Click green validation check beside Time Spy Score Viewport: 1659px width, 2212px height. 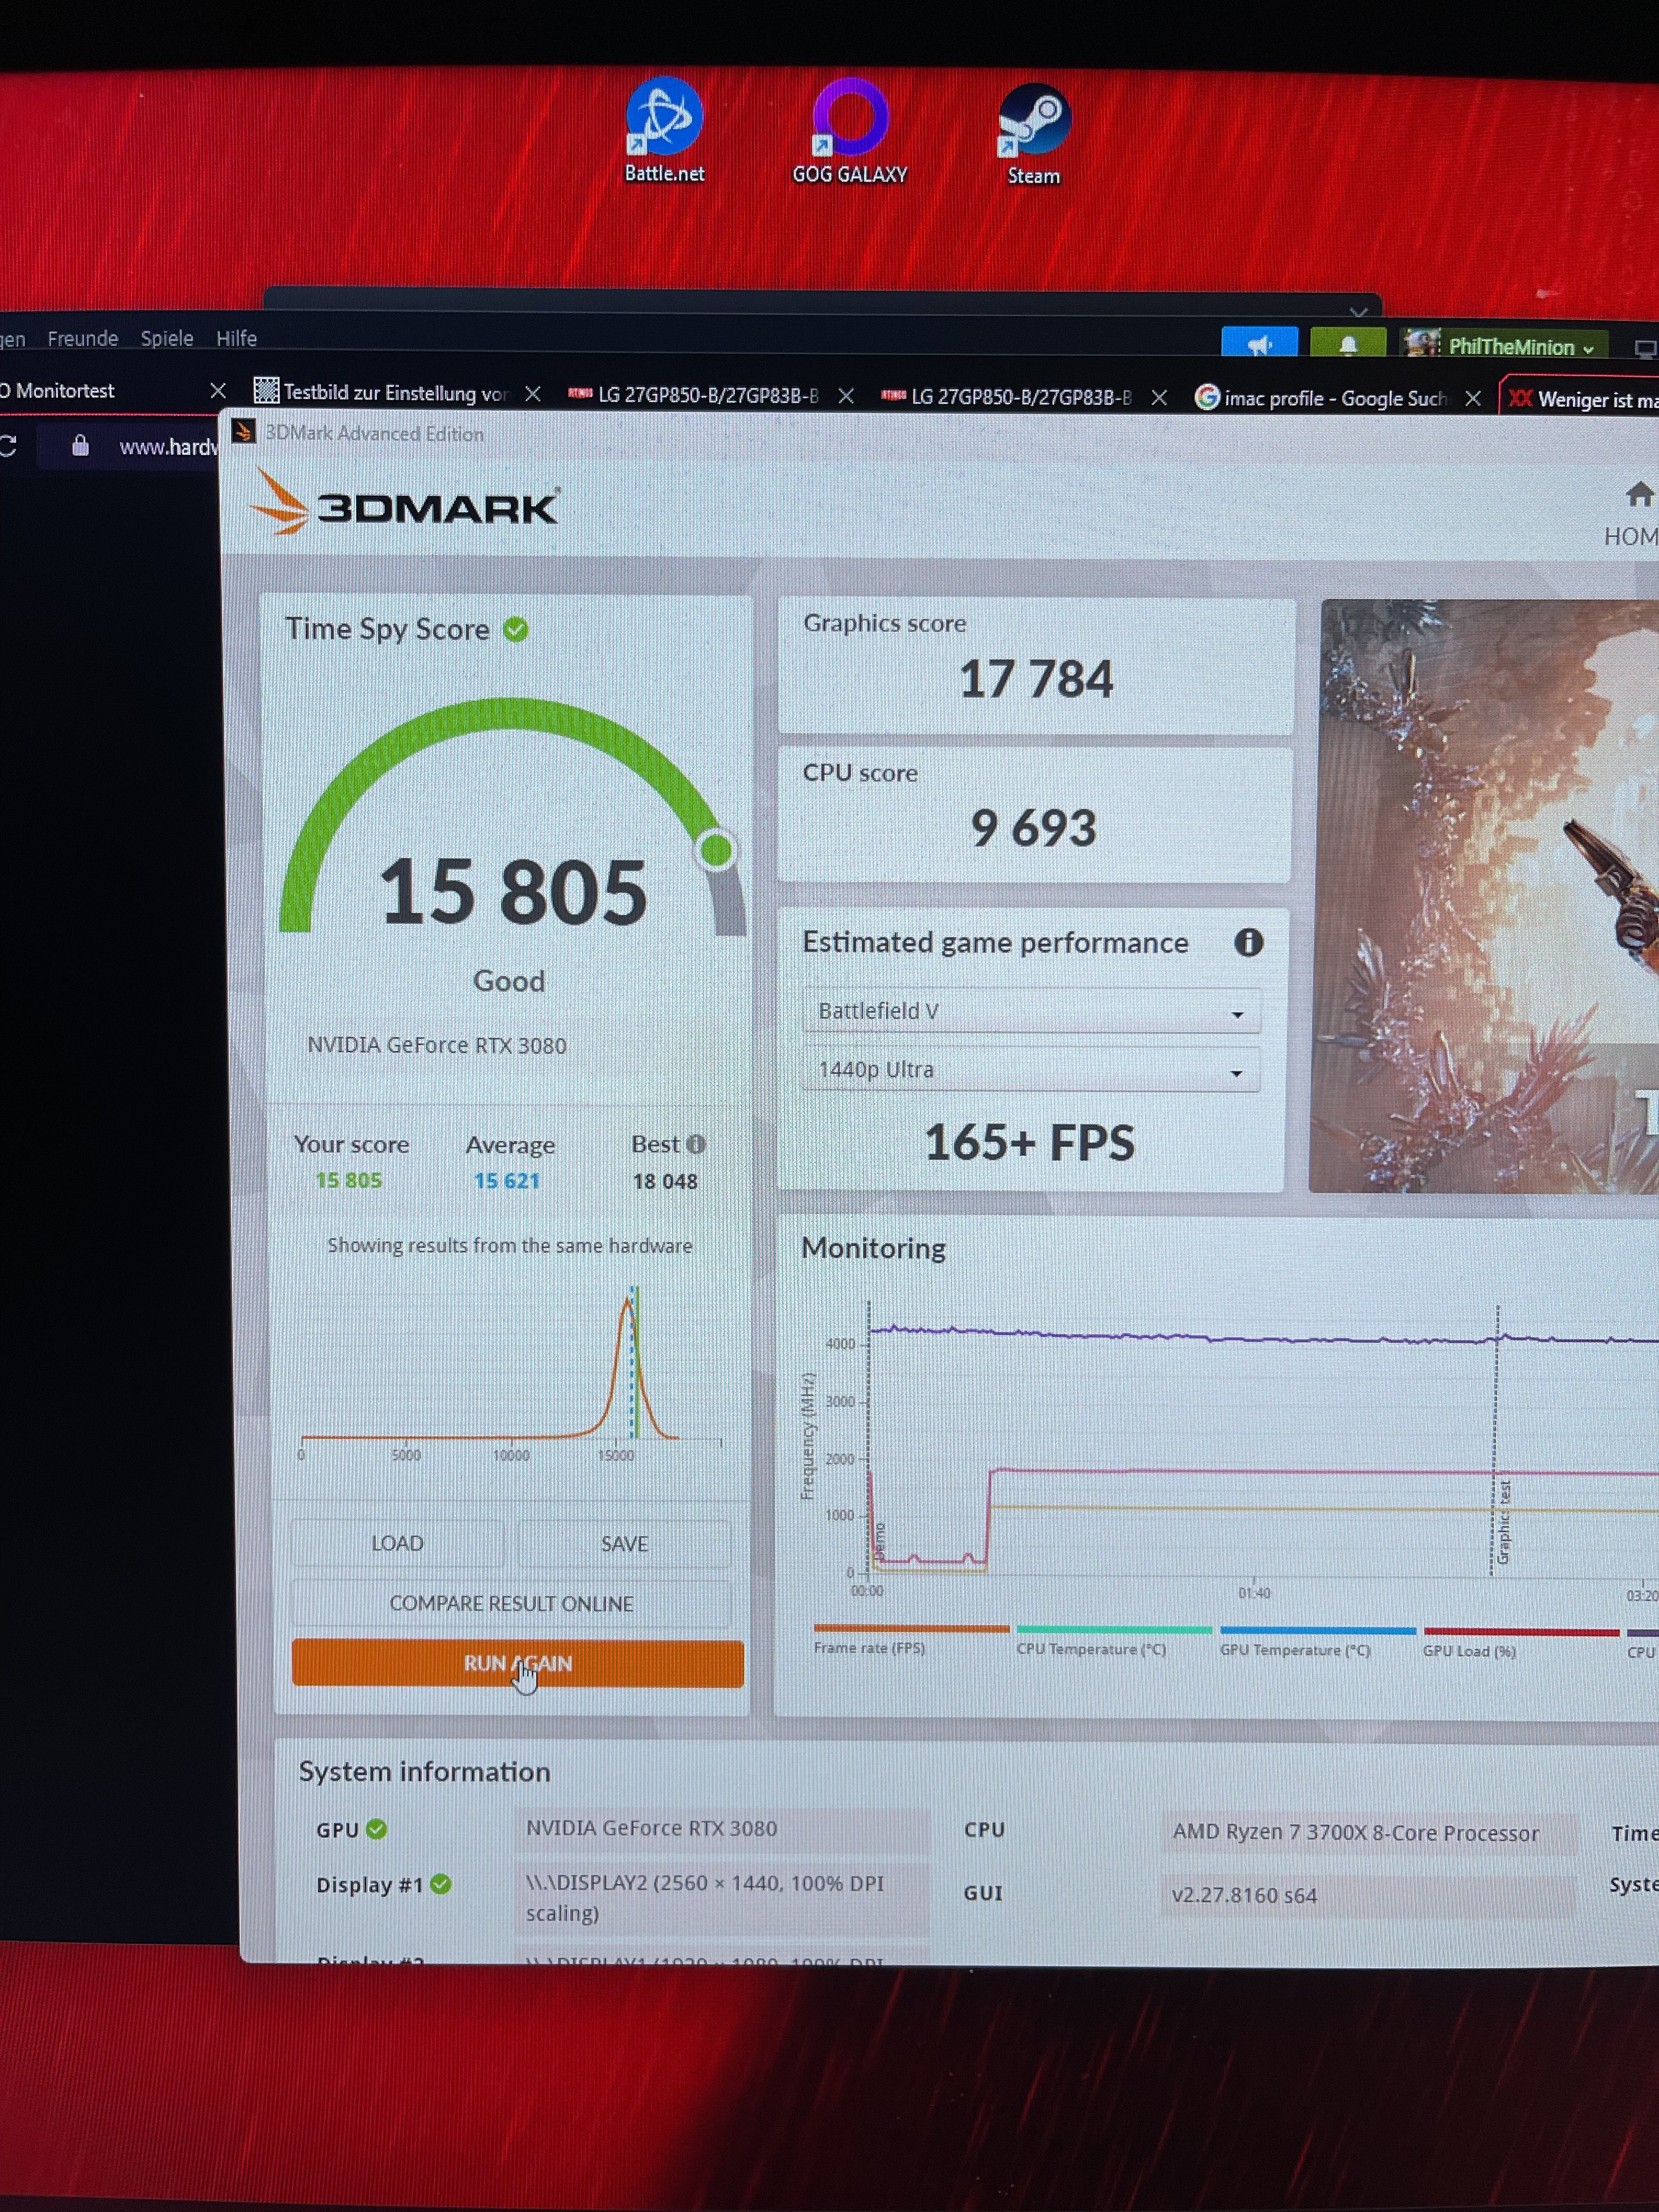tap(516, 629)
